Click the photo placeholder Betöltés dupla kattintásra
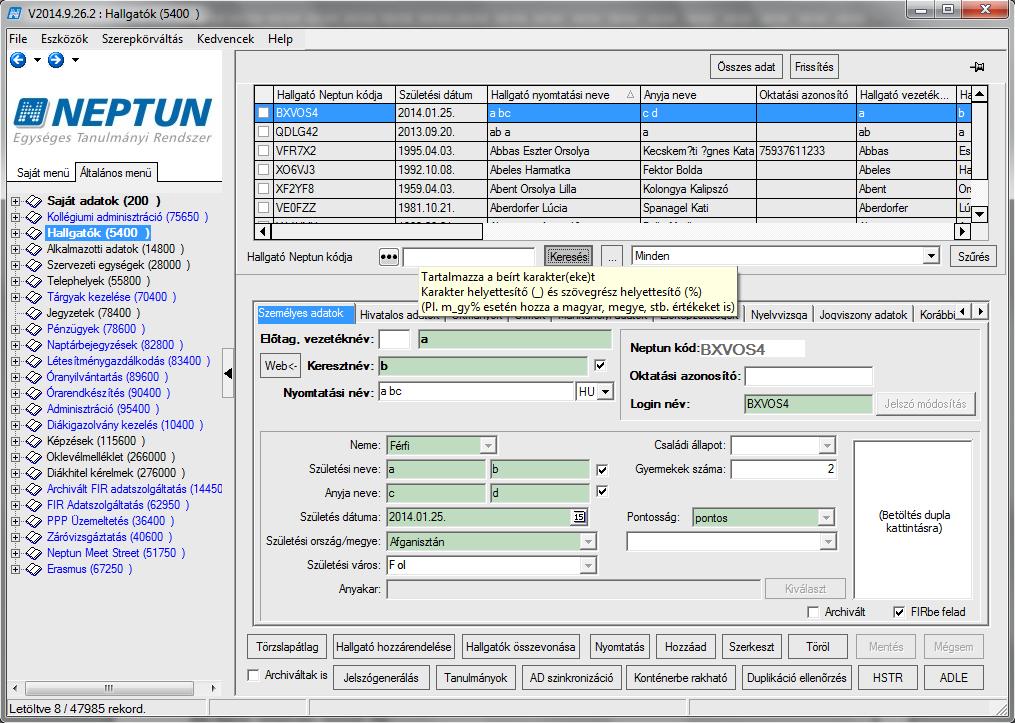 pos(913,520)
